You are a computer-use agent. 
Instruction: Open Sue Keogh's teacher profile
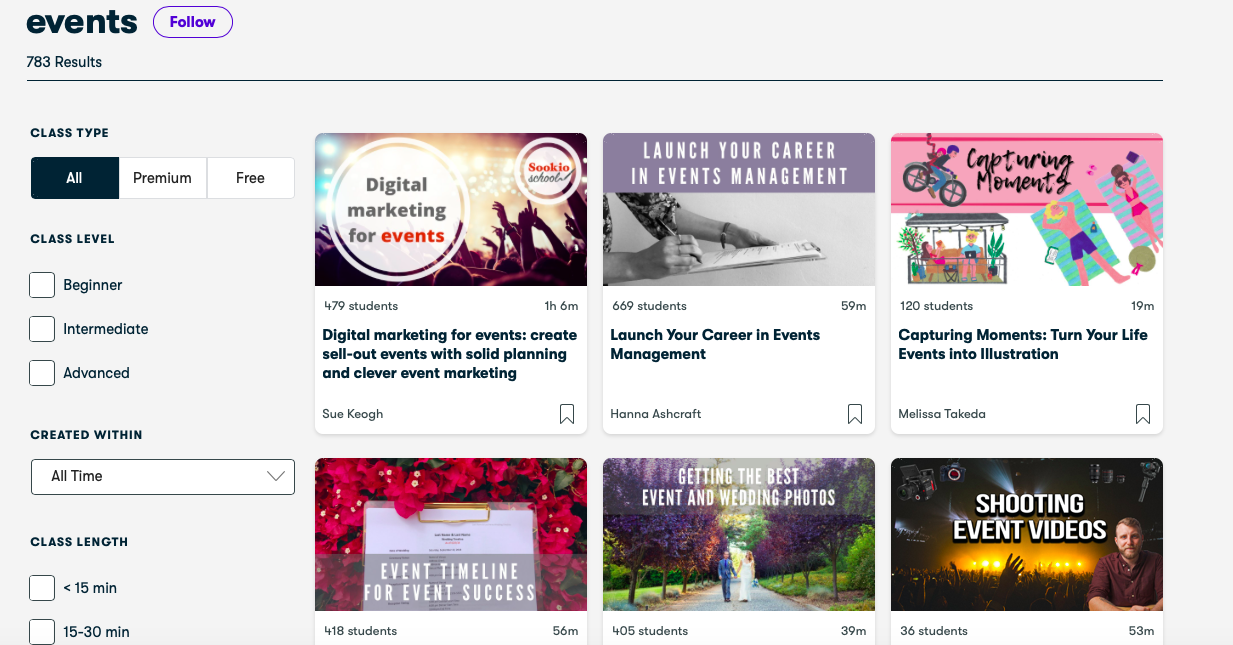[x=353, y=414]
